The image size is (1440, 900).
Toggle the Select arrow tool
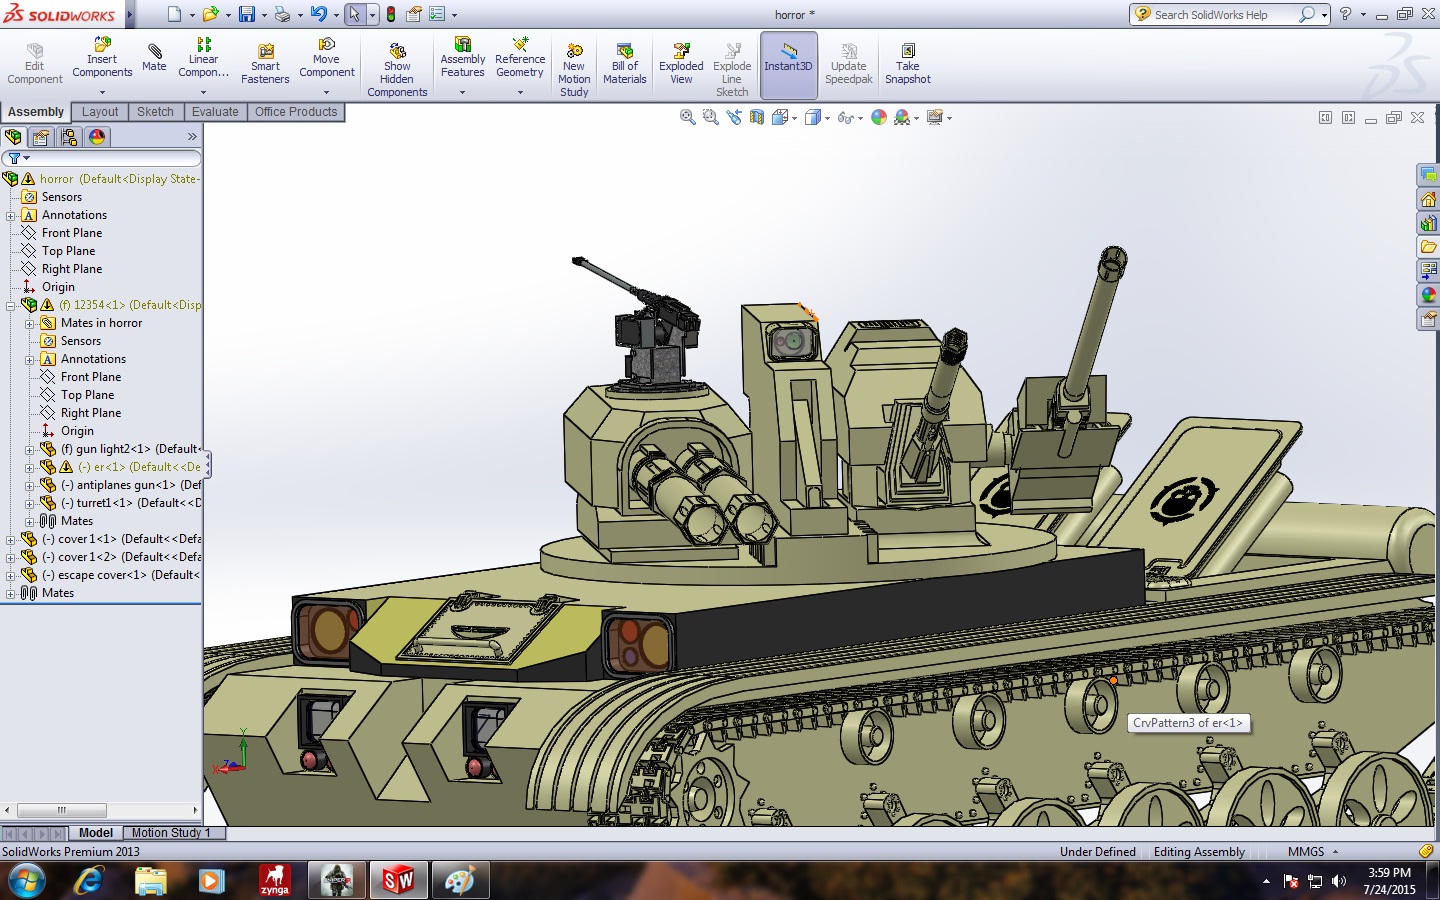(x=354, y=14)
